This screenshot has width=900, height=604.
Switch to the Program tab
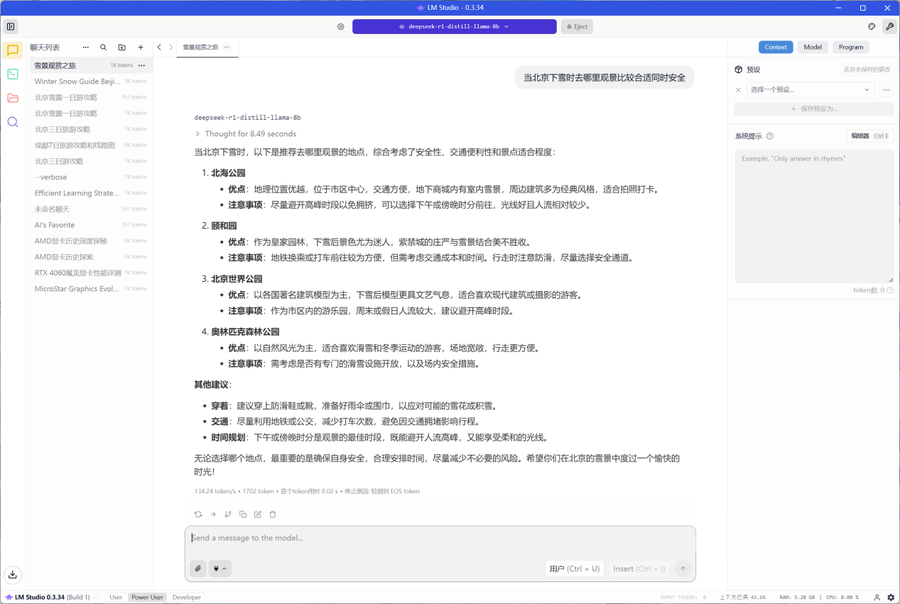coord(851,47)
